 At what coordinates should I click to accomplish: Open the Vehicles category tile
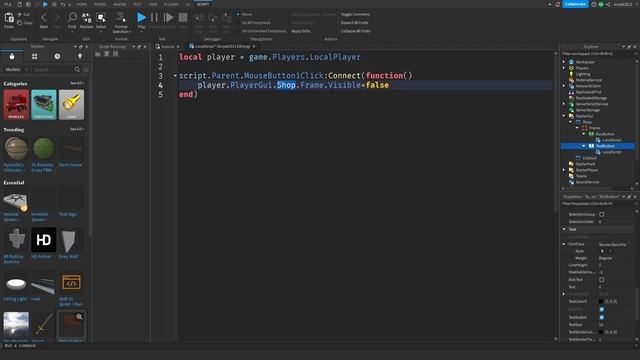[x=16, y=105]
